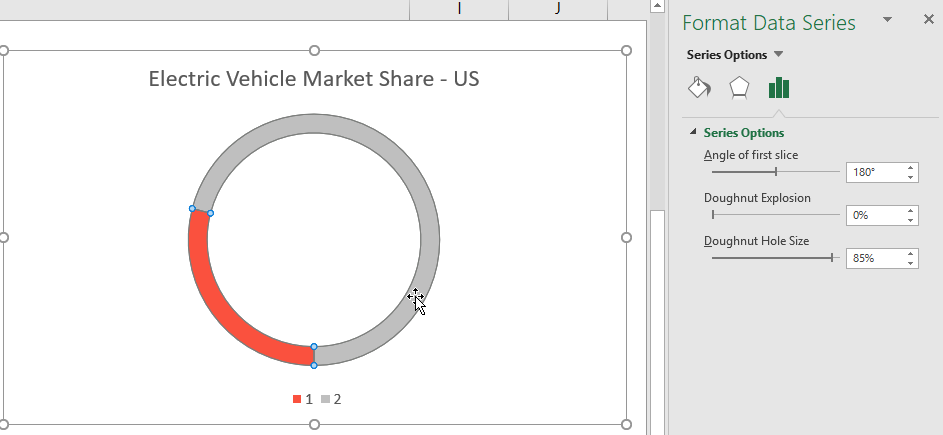The image size is (943, 435).
Task: Decrease the Doughnut Explosion percentage
Action: 911,220
